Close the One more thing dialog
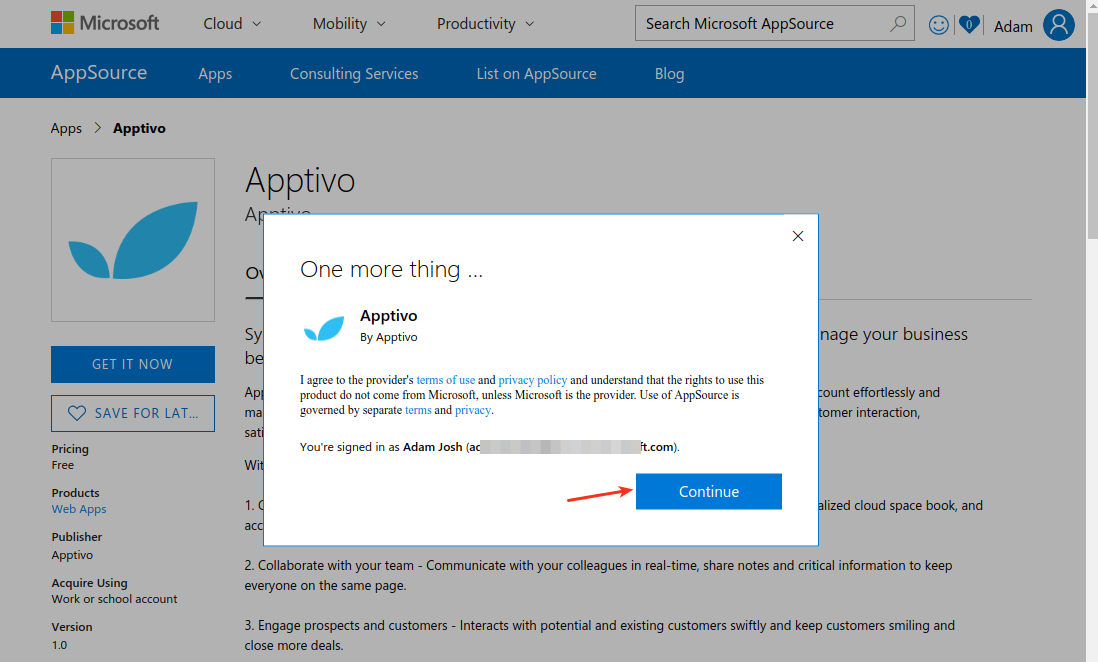1098x662 pixels. click(798, 236)
